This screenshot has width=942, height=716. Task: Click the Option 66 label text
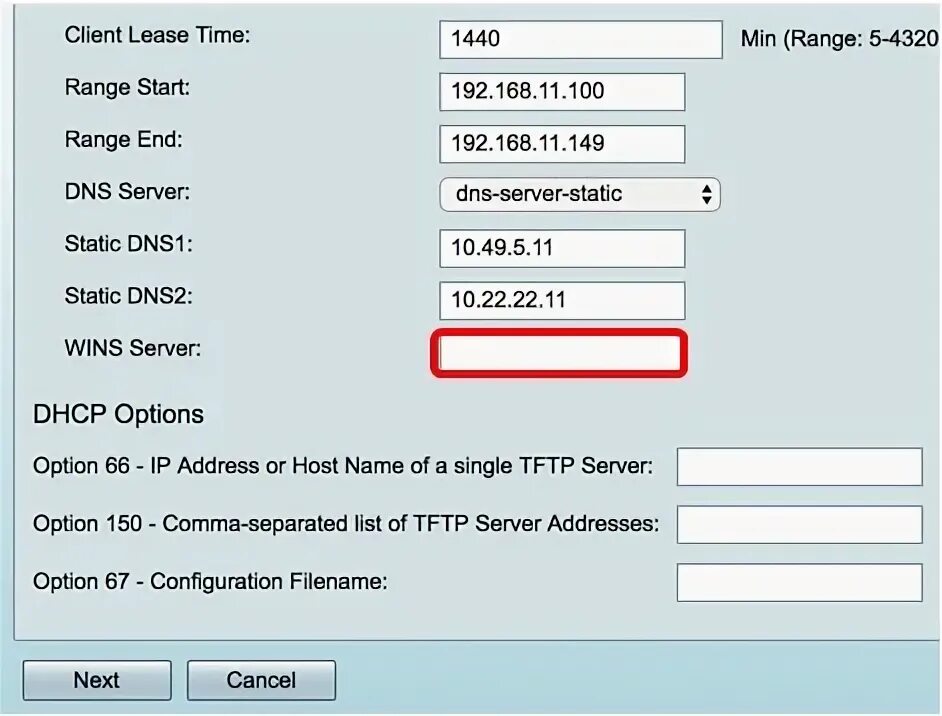(x=343, y=466)
